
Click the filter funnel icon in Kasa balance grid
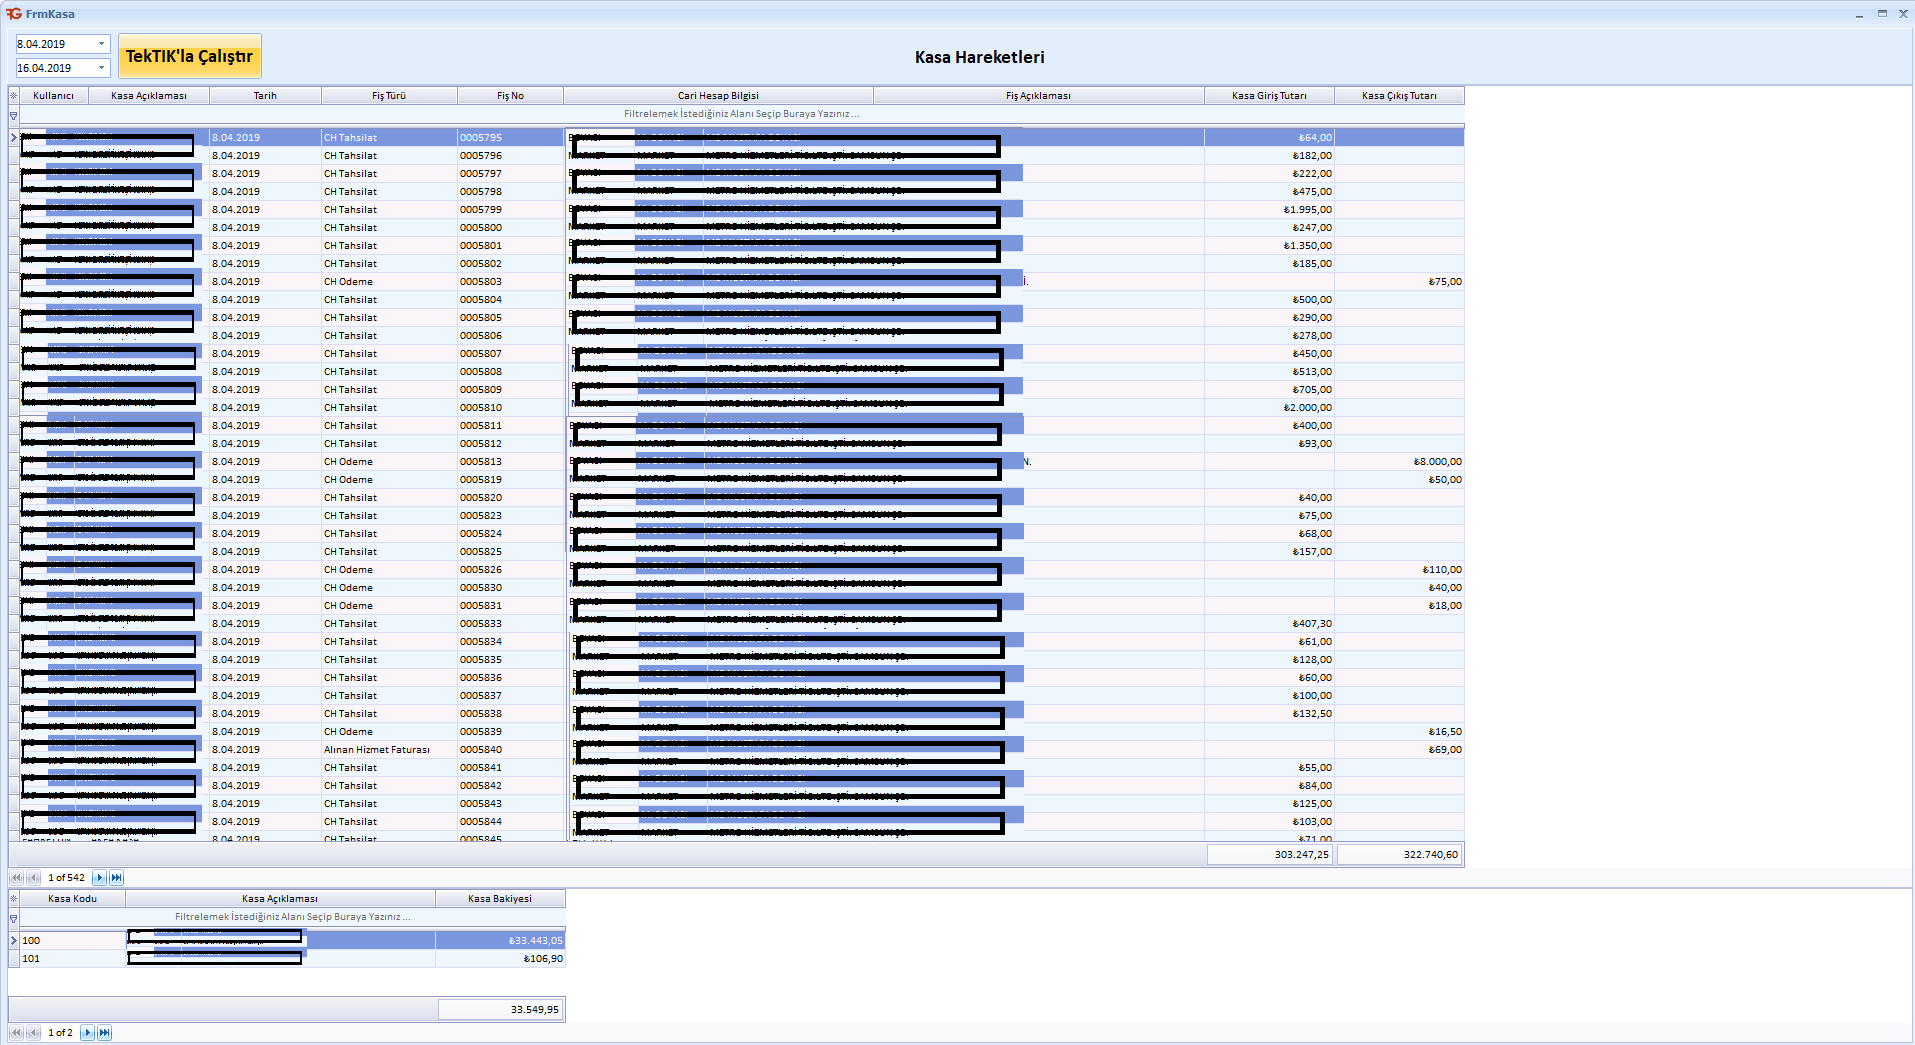[14, 918]
